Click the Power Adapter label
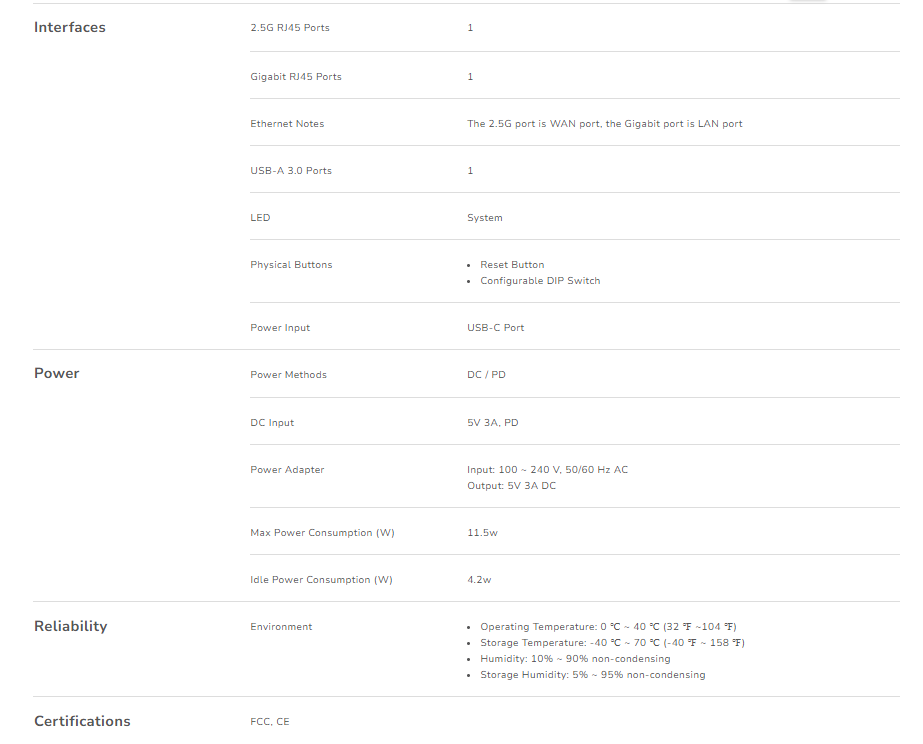 click(287, 470)
